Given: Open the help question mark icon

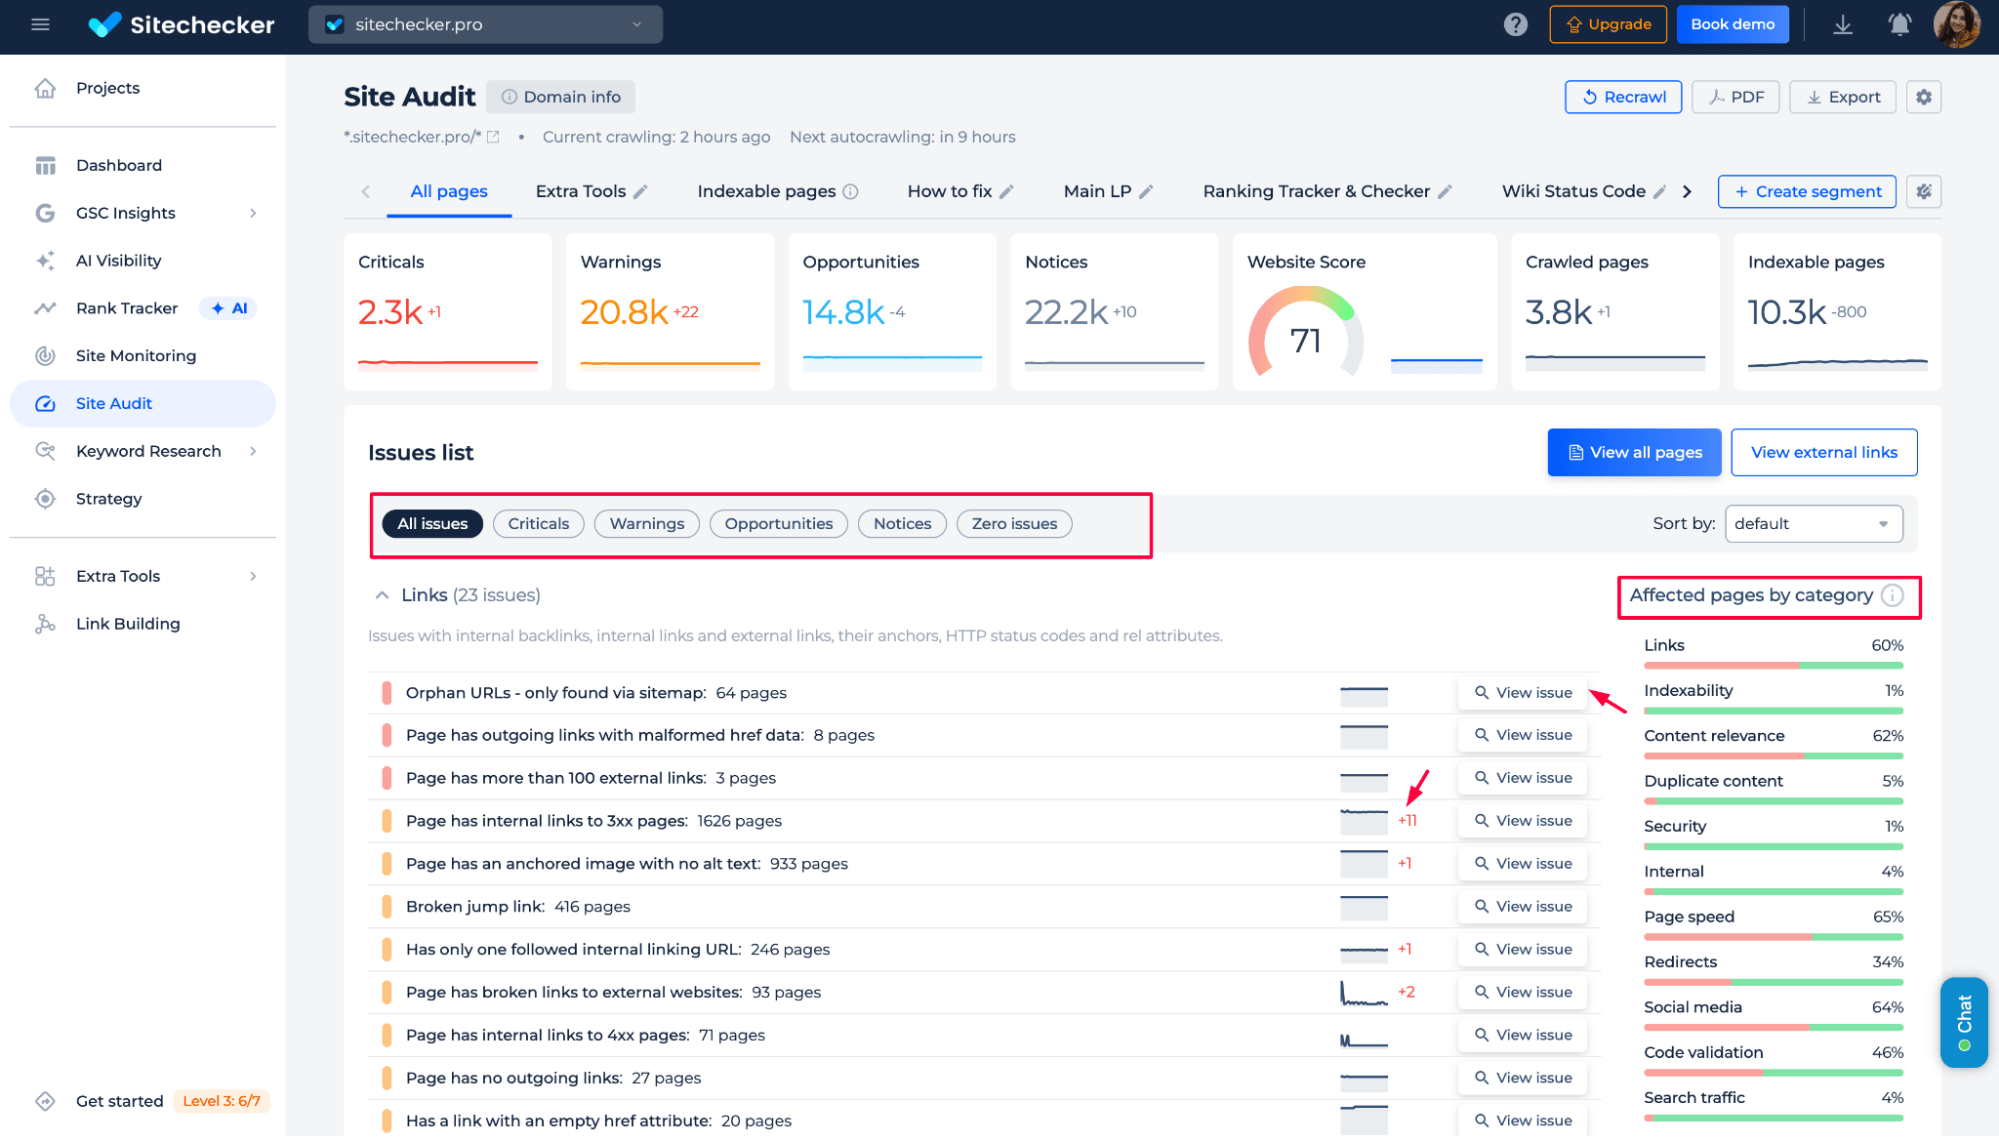Looking at the screenshot, I should 1515,24.
